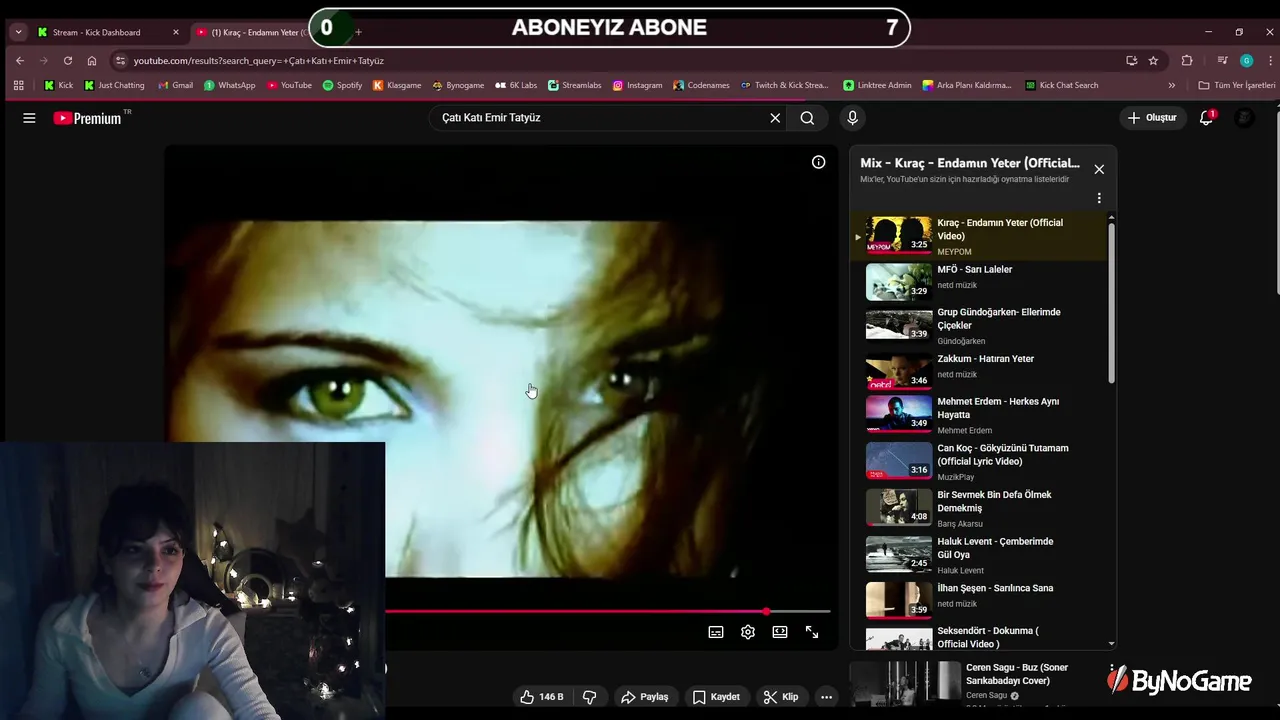The height and width of the screenshot is (720, 1280).
Task: Open YouTube notifications bell
Action: tap(1206, 118)
